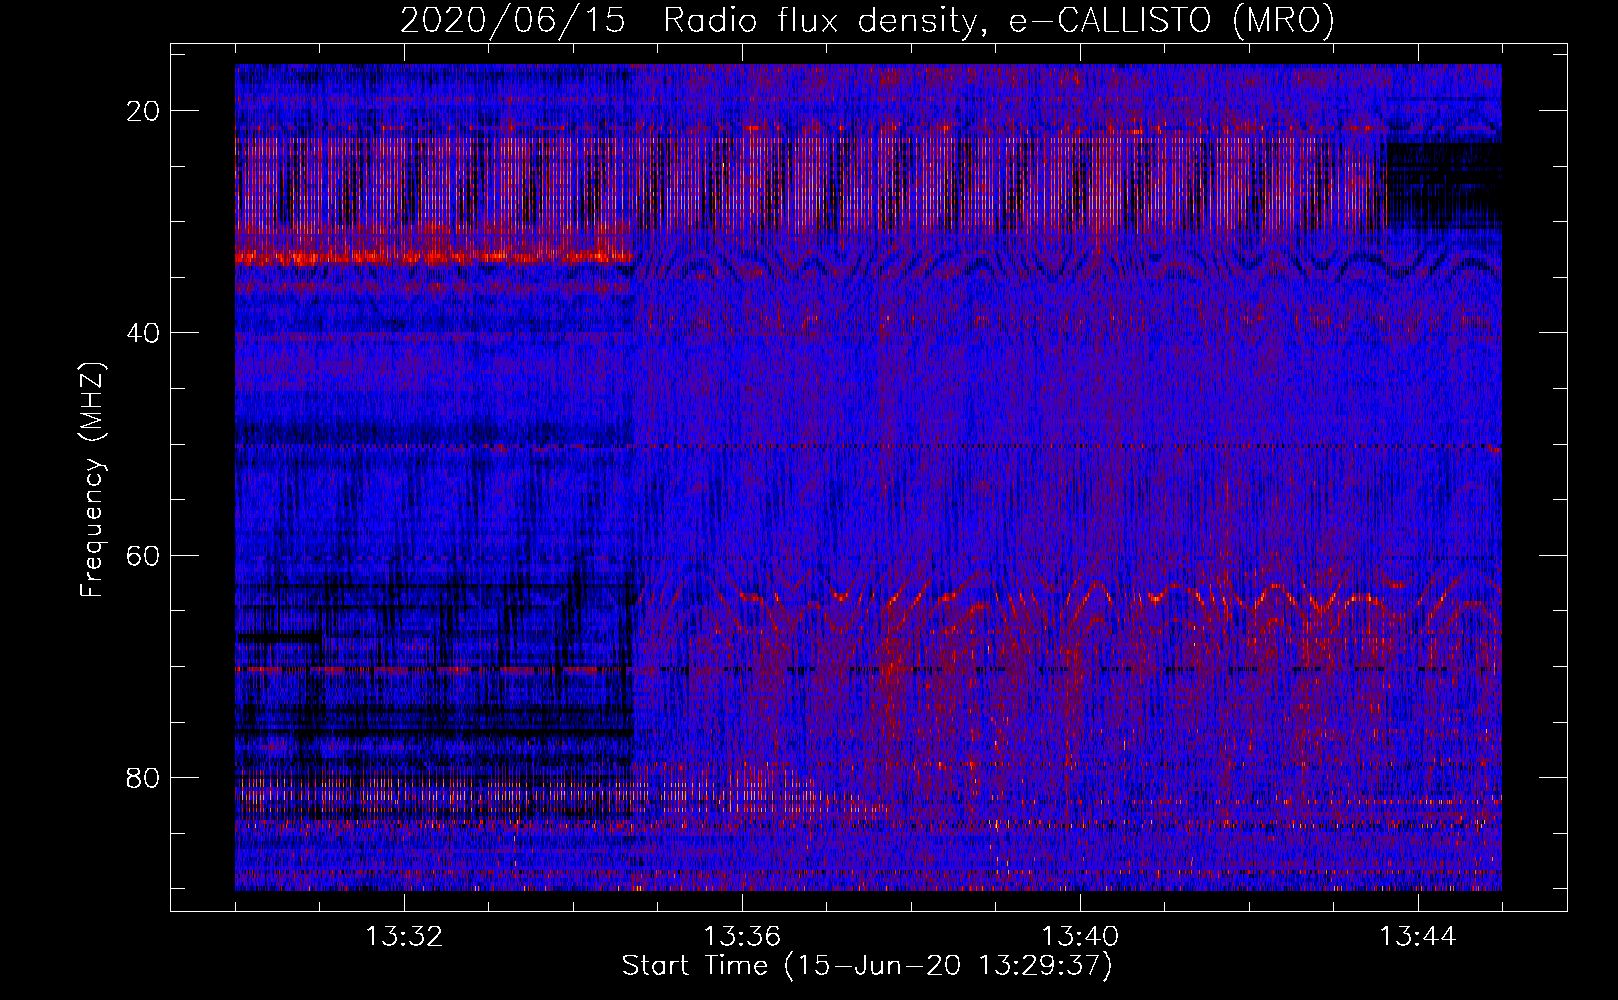The width and height of the screenshot is (1618, 1000).
Task: Click the frequency tick label '40'
Action: 144,333
